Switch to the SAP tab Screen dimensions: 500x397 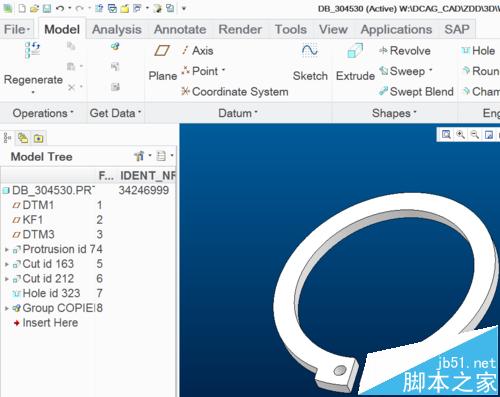(x=457, y=29)
